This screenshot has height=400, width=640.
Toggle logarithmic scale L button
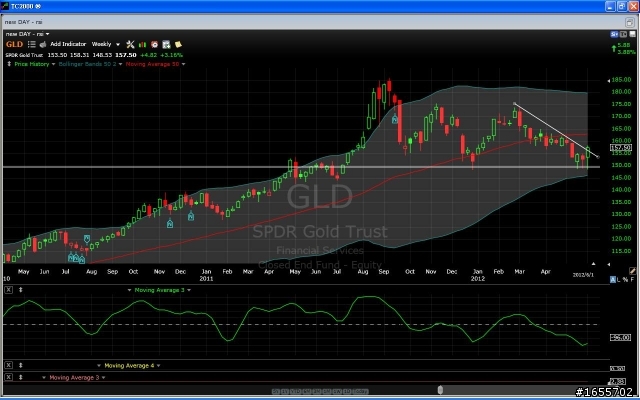click(619, 280)
